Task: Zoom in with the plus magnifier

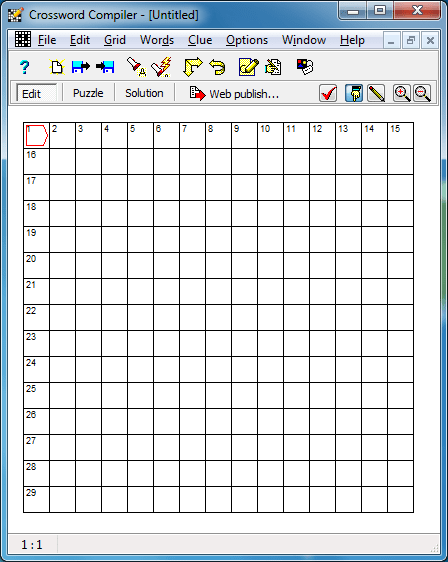Action: coord(401,94)
